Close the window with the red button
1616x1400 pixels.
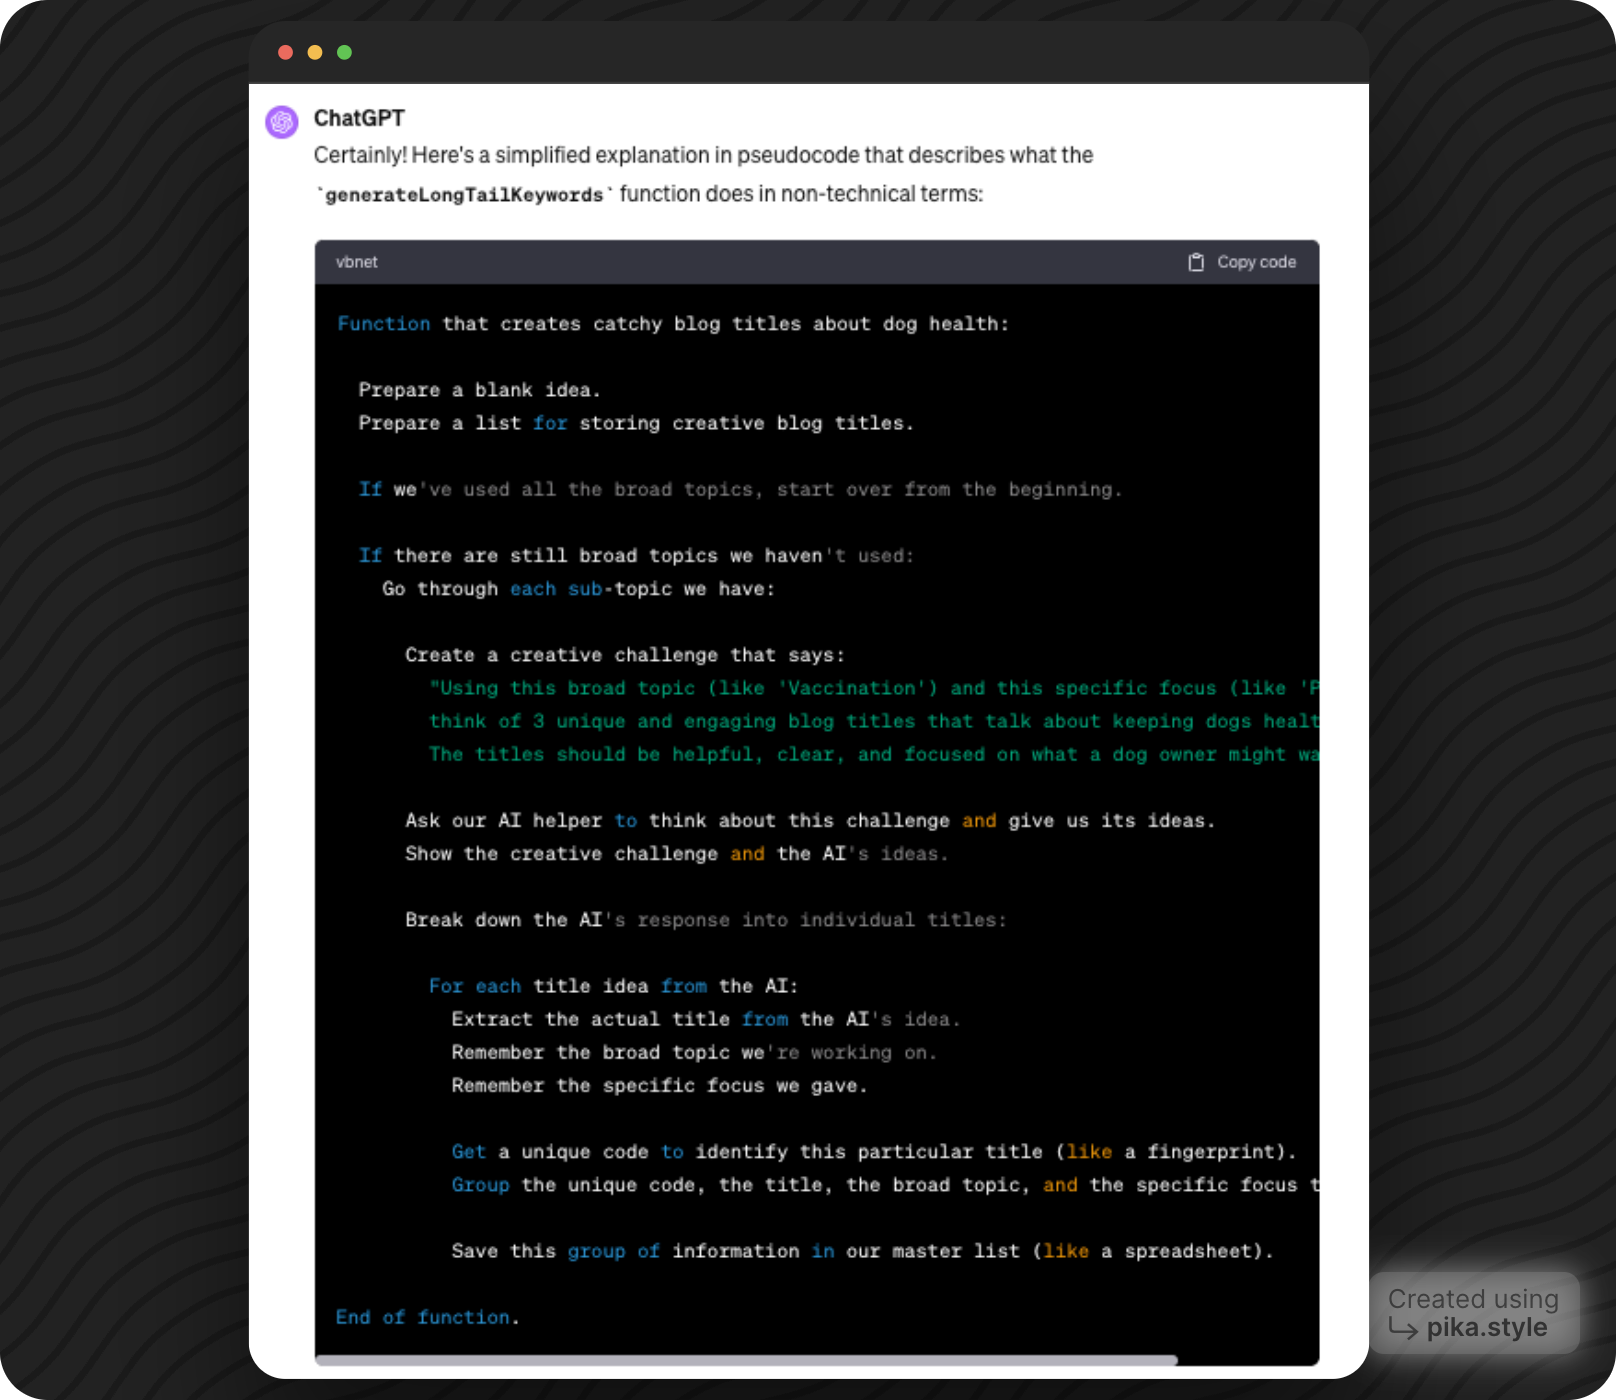point(286,52)
